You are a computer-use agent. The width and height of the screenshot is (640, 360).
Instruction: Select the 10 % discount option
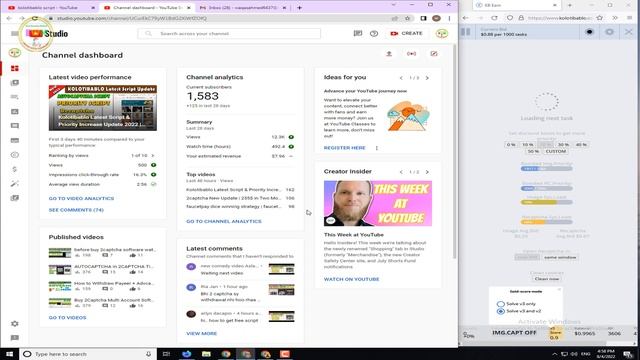pyautogui.click(x=528, y=144)
